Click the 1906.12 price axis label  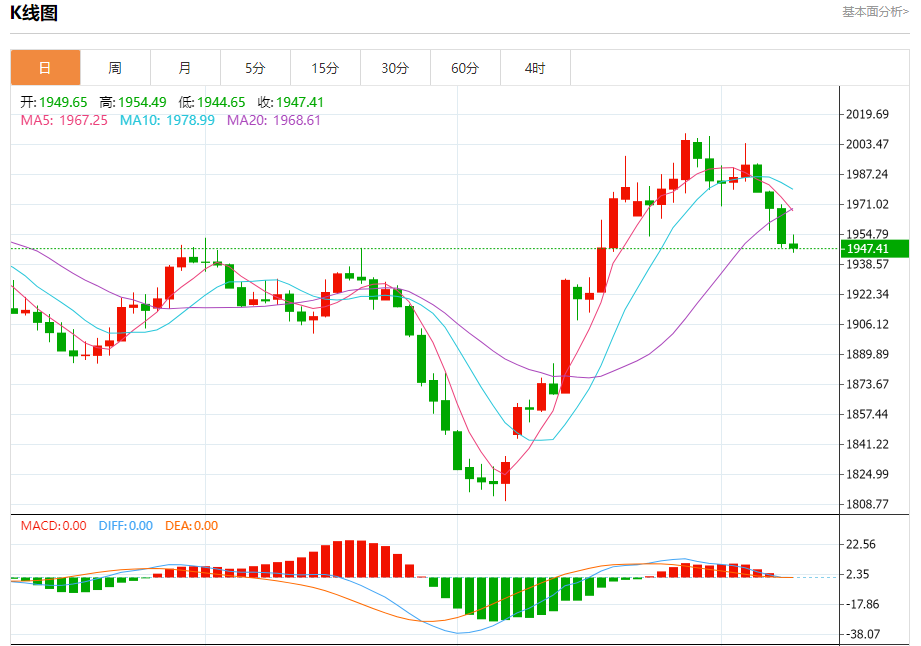[x=867, y=324]
